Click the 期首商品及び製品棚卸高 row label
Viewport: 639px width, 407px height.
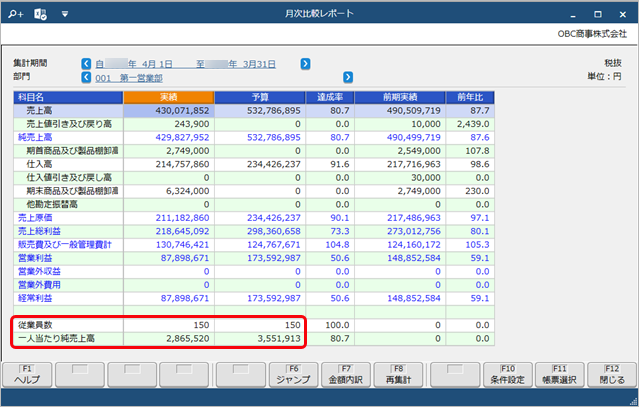pyautogui.click(x=72, y=151)
